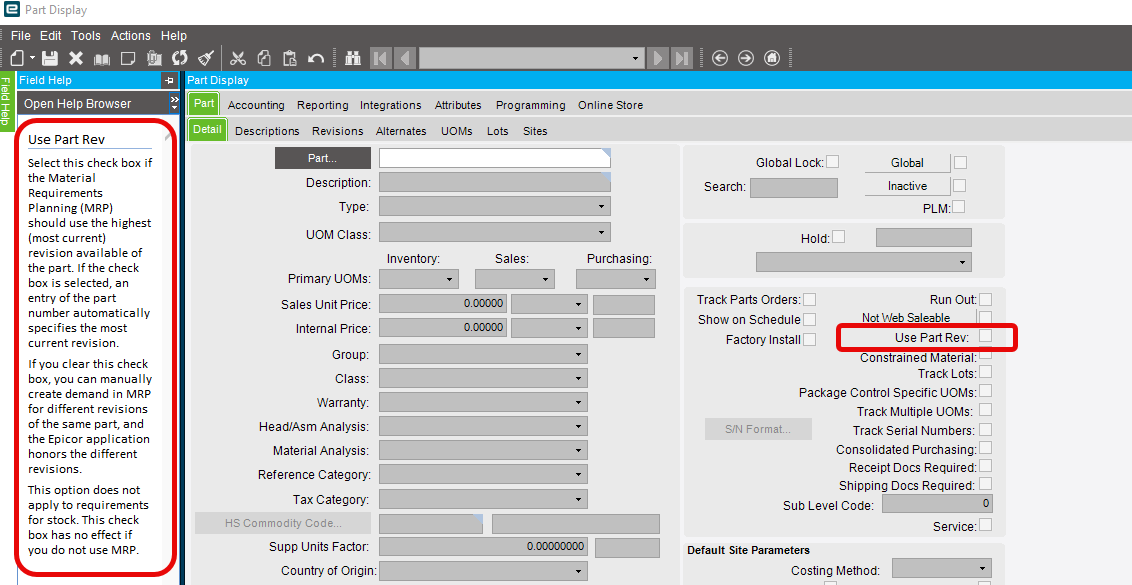Click the attachments clipboard toolbar icon
1132x585 pixels.
154,58
